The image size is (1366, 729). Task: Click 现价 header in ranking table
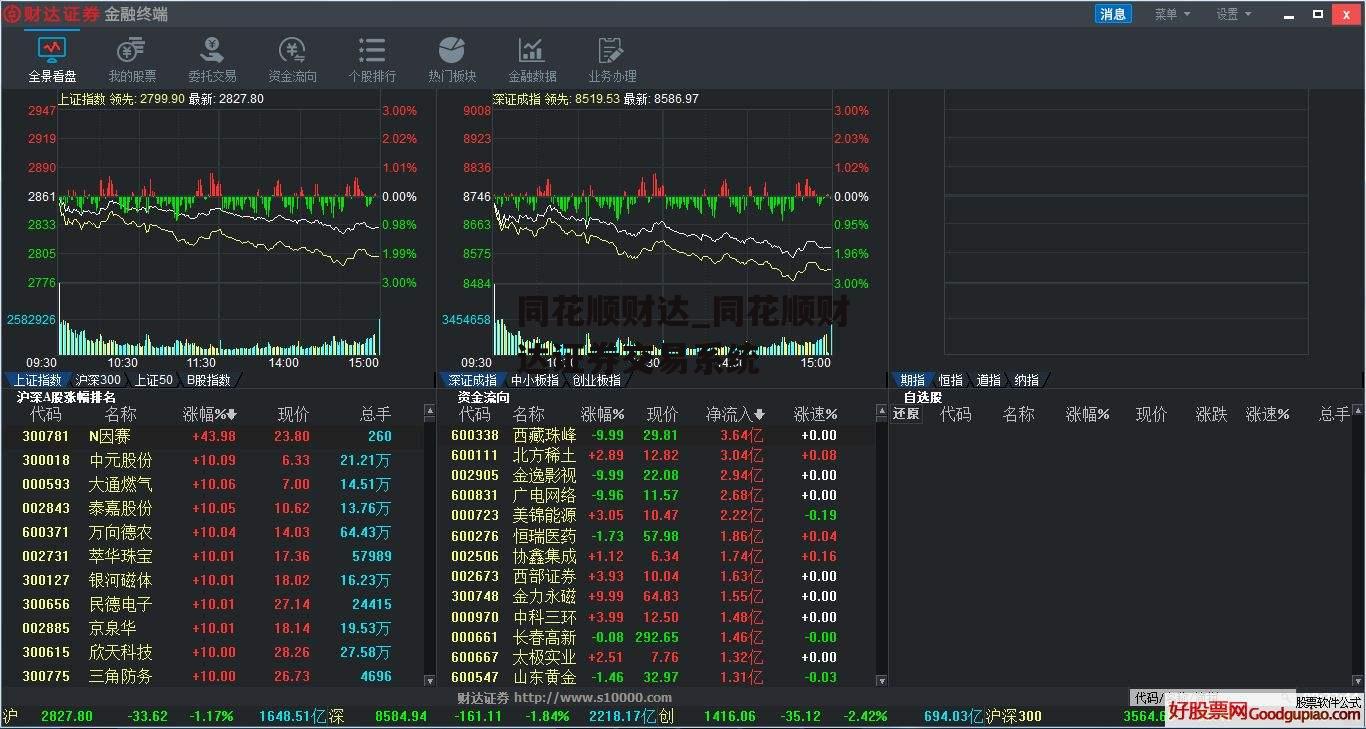click(293, 414)
